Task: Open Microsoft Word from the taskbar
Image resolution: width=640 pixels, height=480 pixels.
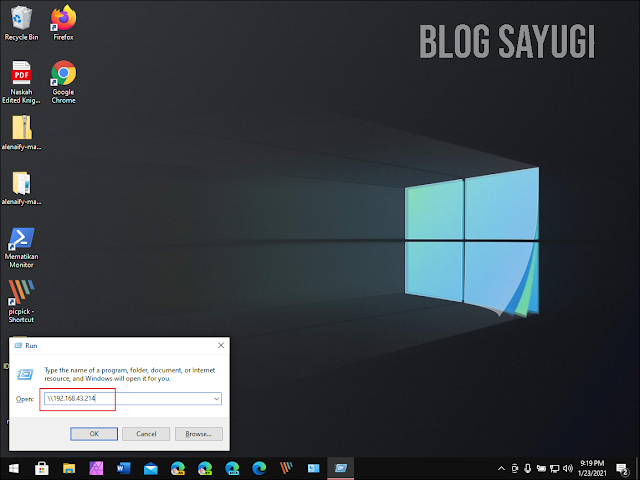Action: click(x=123, y=468)
